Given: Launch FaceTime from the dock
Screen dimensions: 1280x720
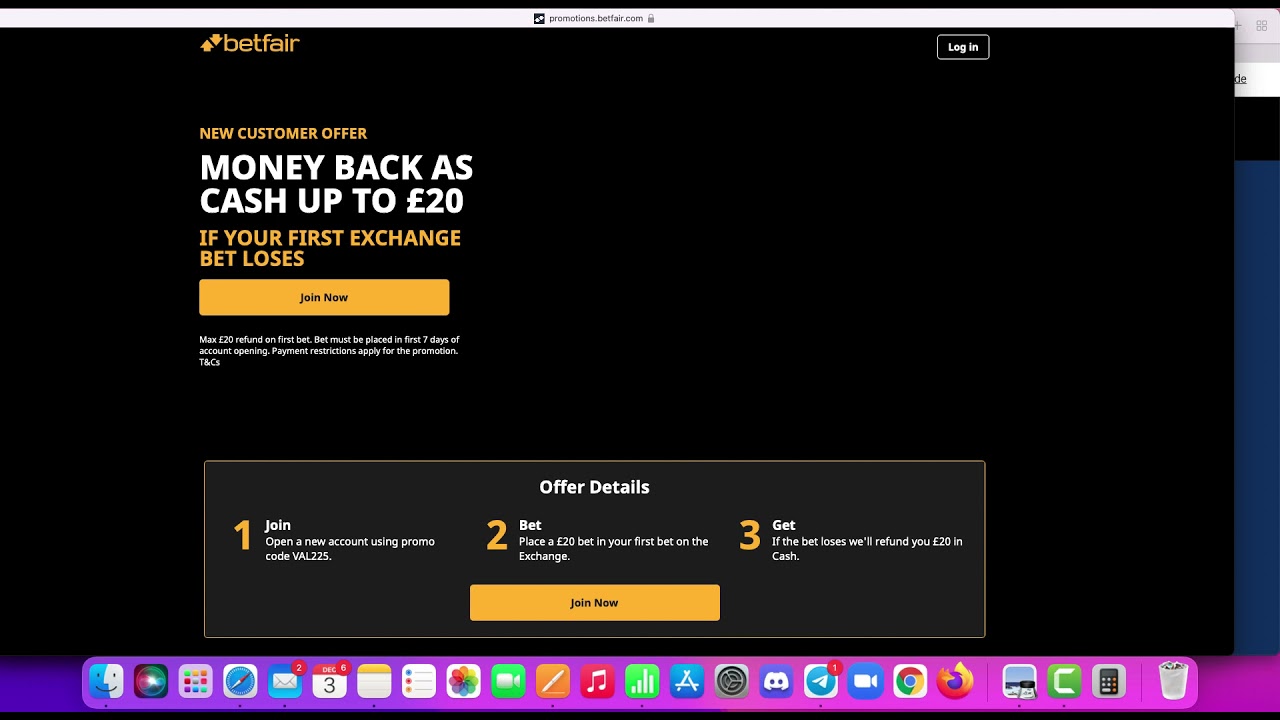Looking at the screenshot, I should pyautogui.click(x=508, y=682).
